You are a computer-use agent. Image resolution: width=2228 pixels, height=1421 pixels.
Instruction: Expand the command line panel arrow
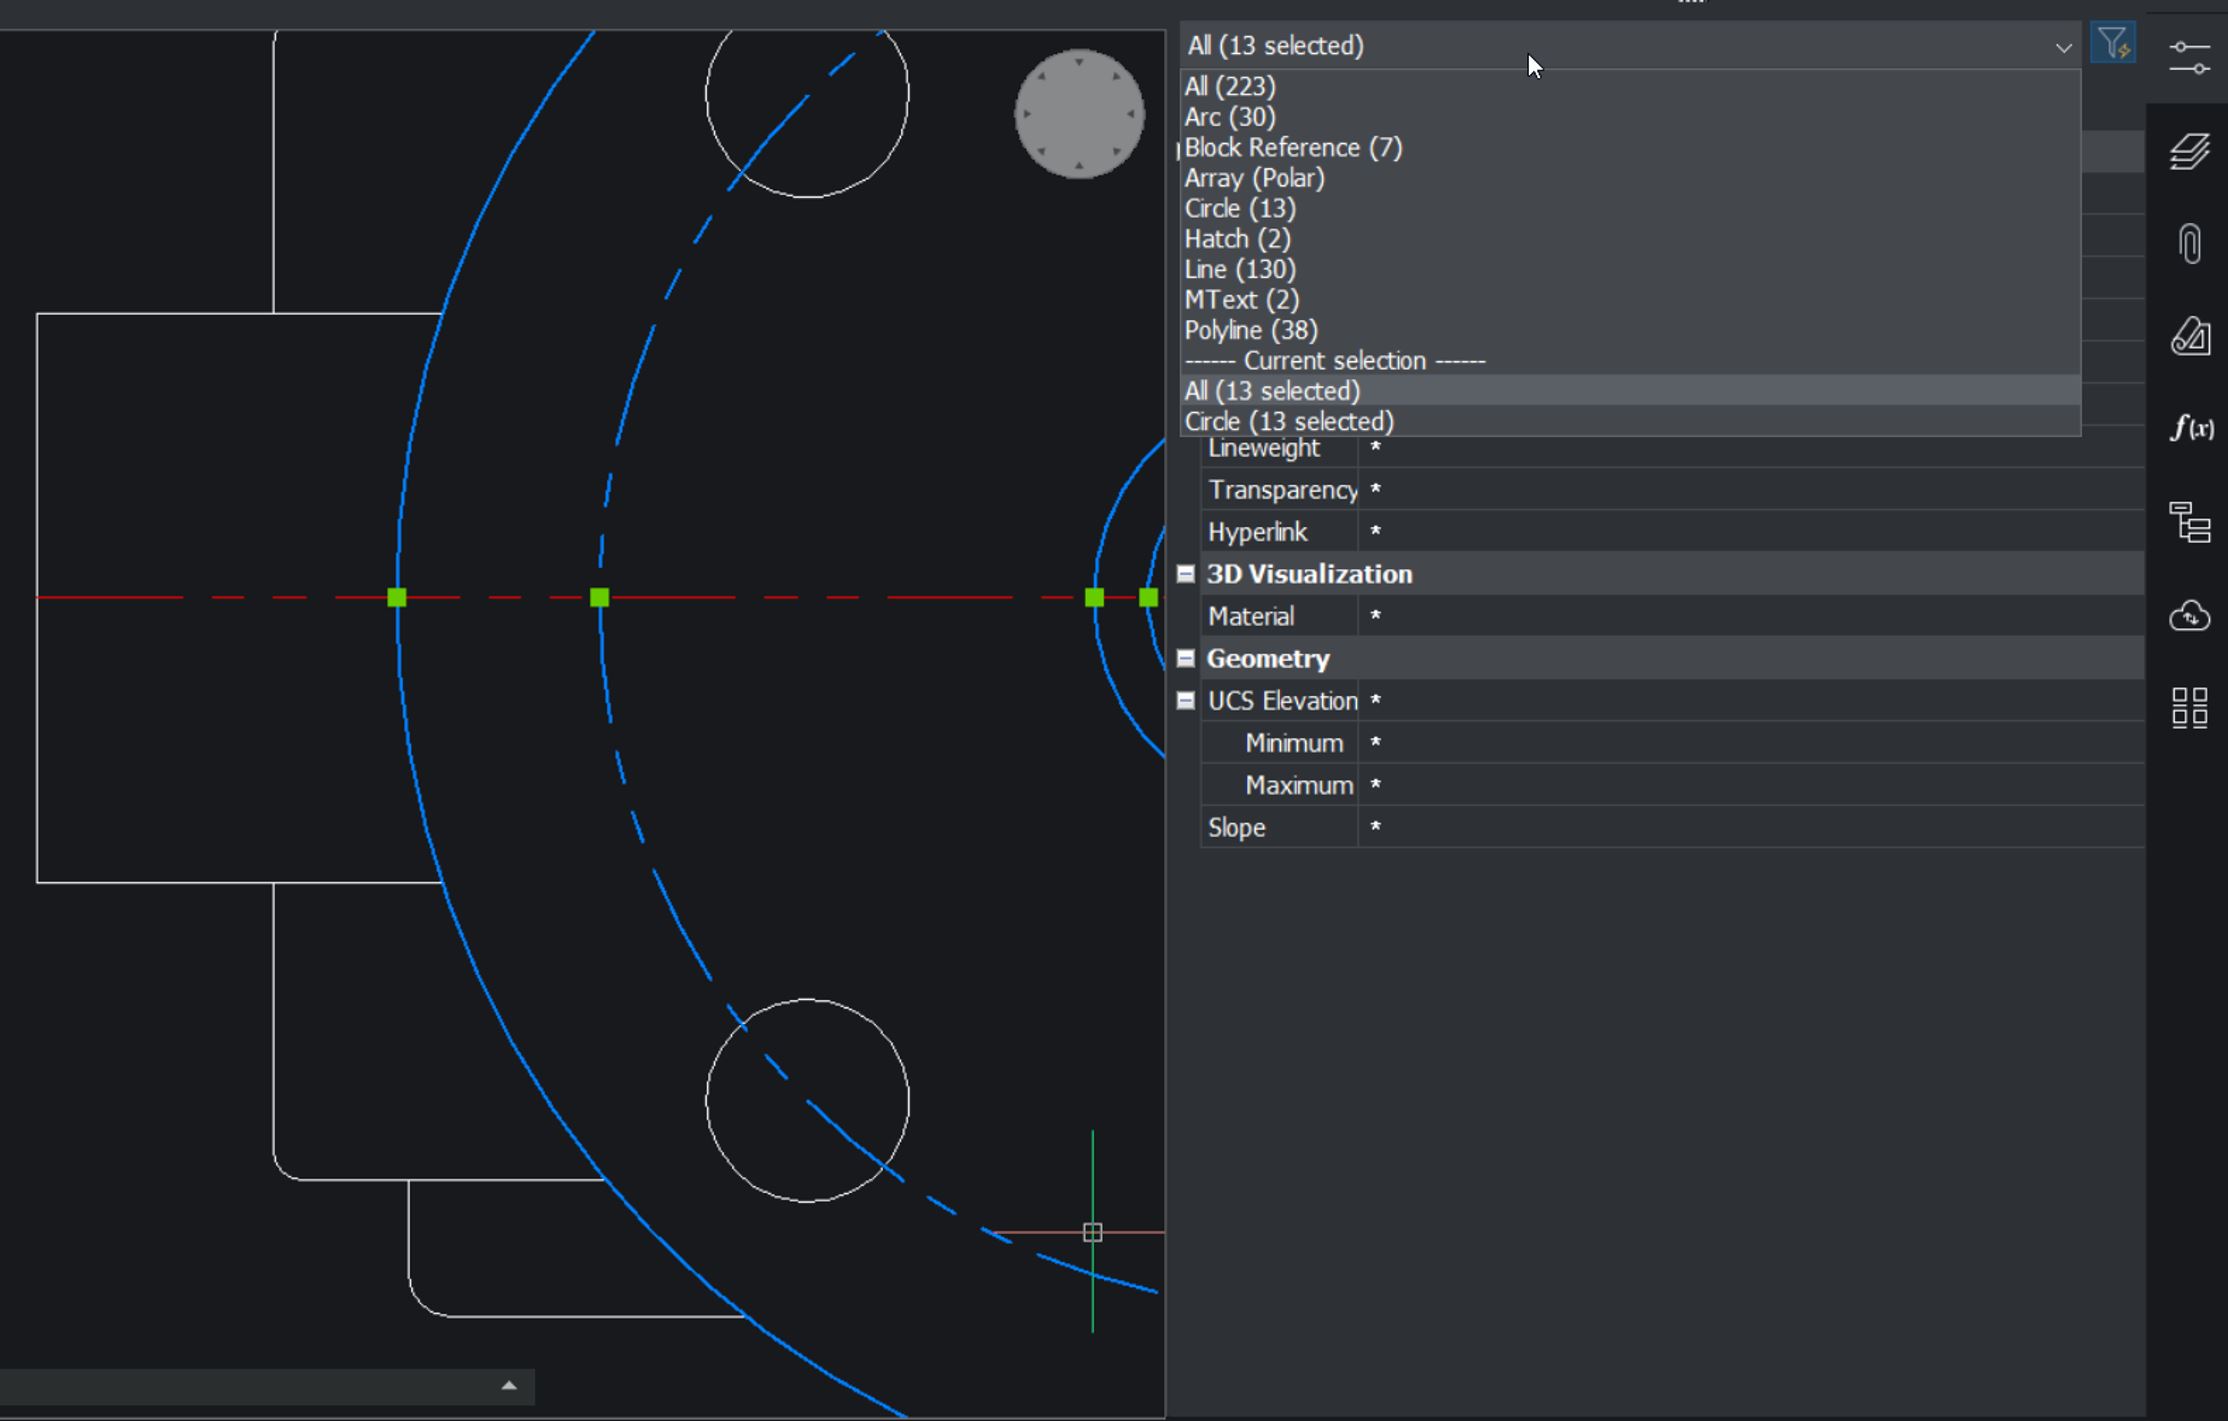(x=508, y=1386)
